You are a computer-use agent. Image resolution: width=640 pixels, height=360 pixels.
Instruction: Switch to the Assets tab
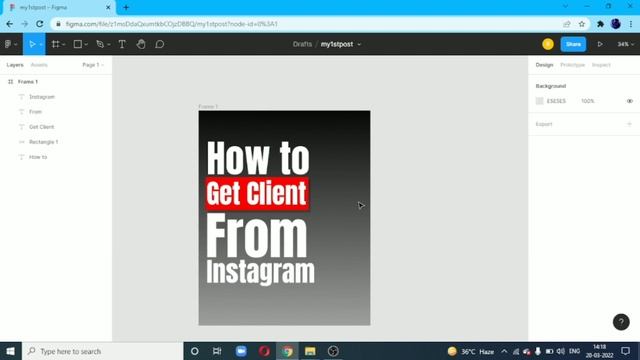(39, 65)
